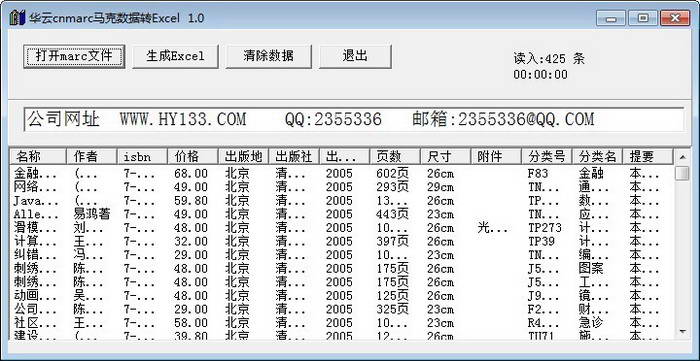The height and width of the screenshot is (361, 700).
Task: Click the 分类号 column header
Action: coord(546,157)
